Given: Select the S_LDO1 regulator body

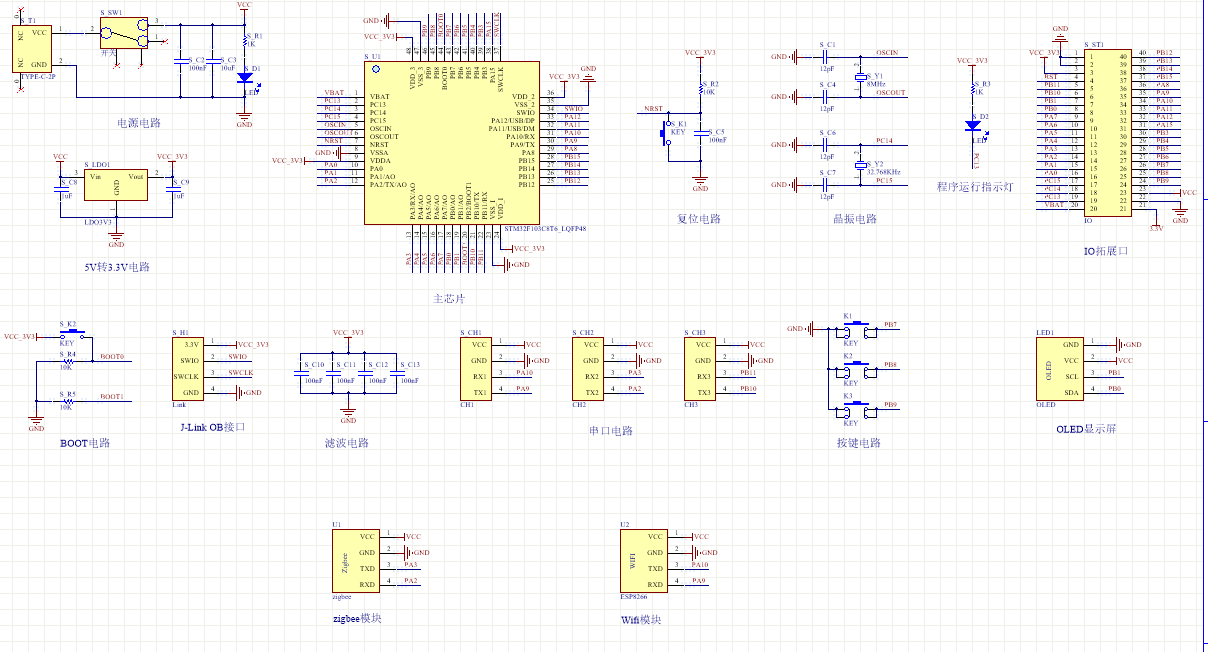Looking at the screenshot, I should click(x=116, y=185).
